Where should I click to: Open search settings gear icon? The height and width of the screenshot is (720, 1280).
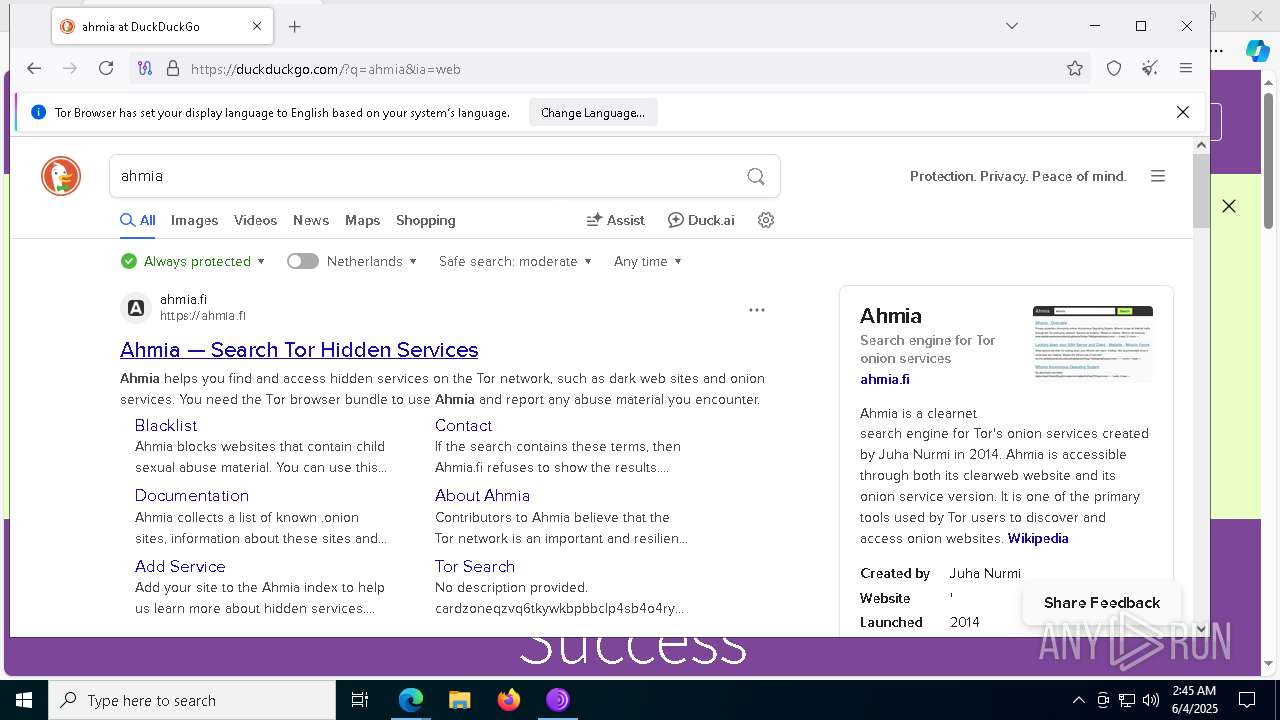point(766,220)
